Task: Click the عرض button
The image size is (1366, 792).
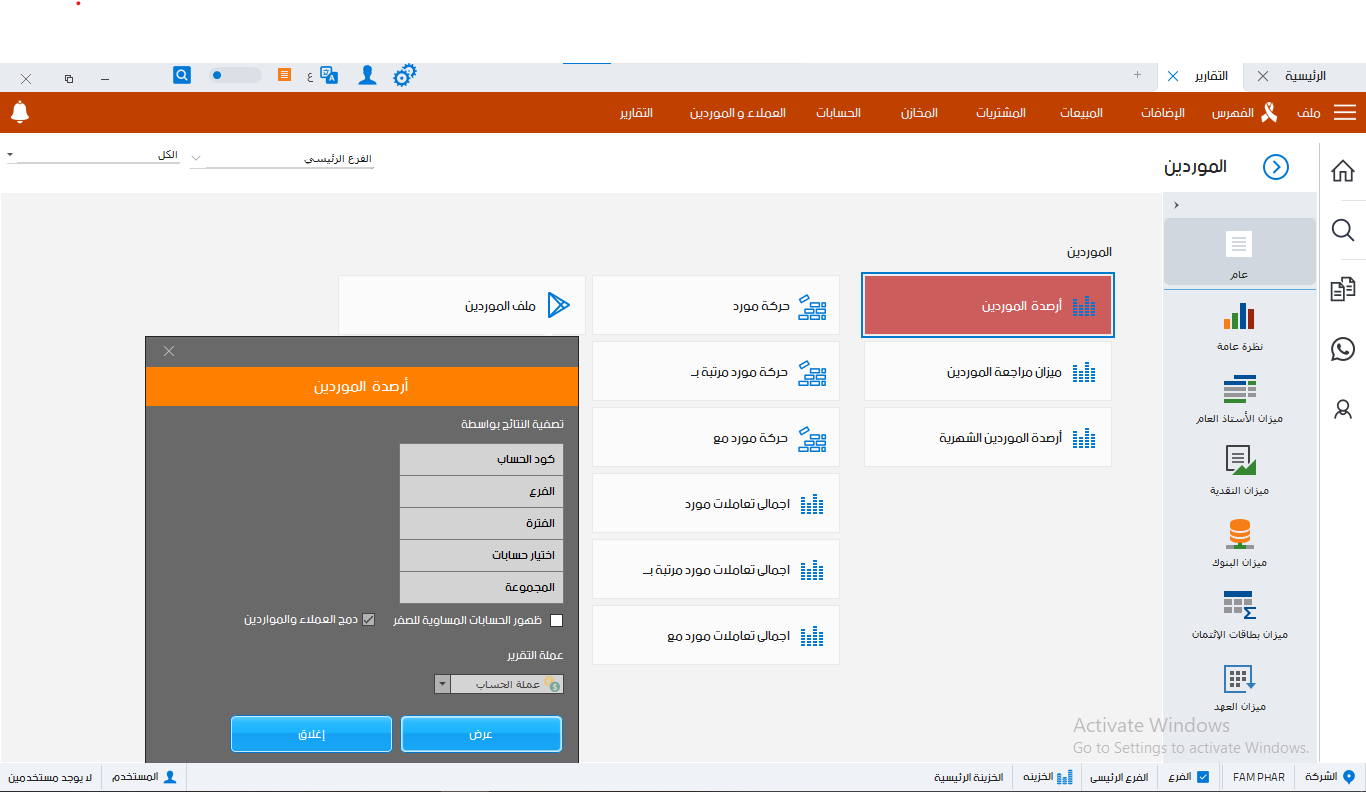Action: pyautogui.click(x=481, y=734)
